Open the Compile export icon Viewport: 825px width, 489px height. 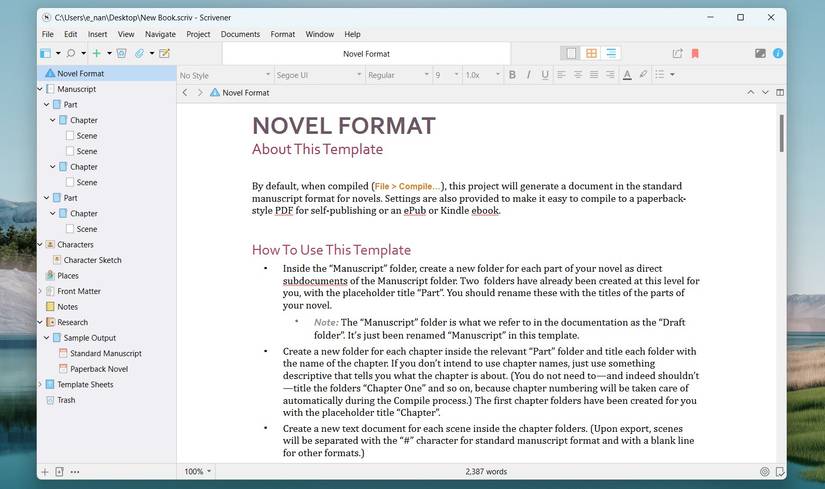coord(677,53)
